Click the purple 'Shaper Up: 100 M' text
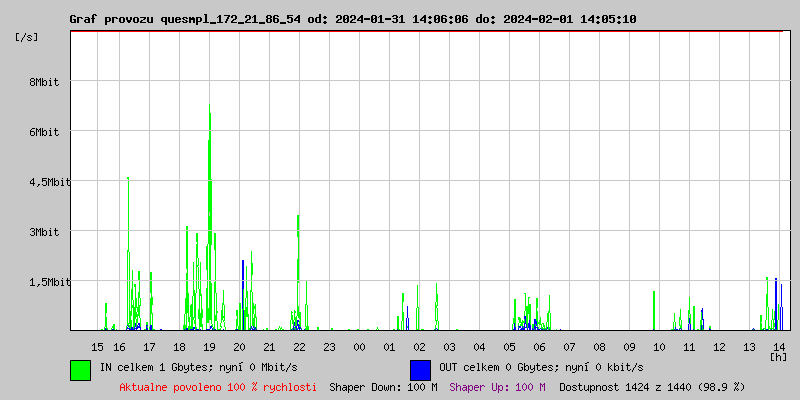This screenshot has height=400, width=800. pyautogui.click(x=497, y=387)
